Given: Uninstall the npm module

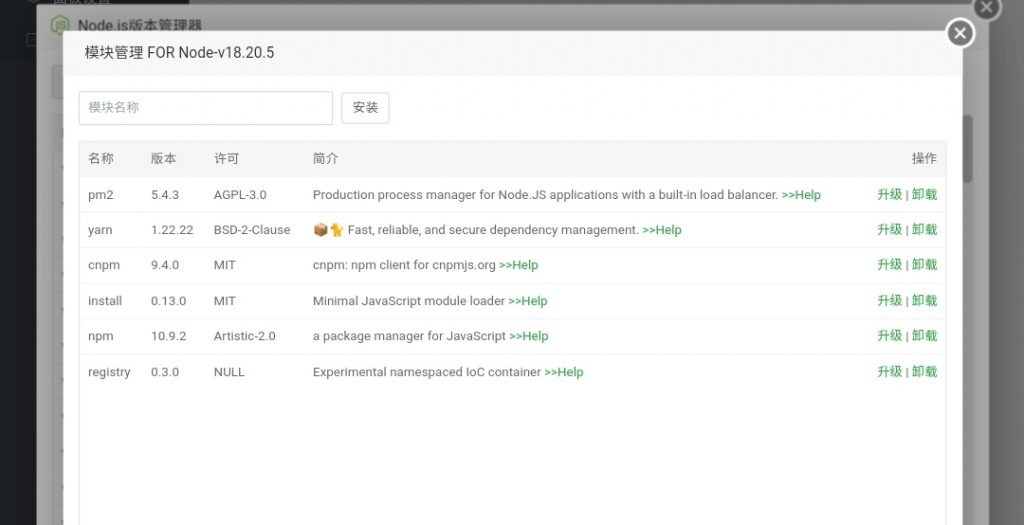Looking at the screenshot, I should [x=925, y=336].
